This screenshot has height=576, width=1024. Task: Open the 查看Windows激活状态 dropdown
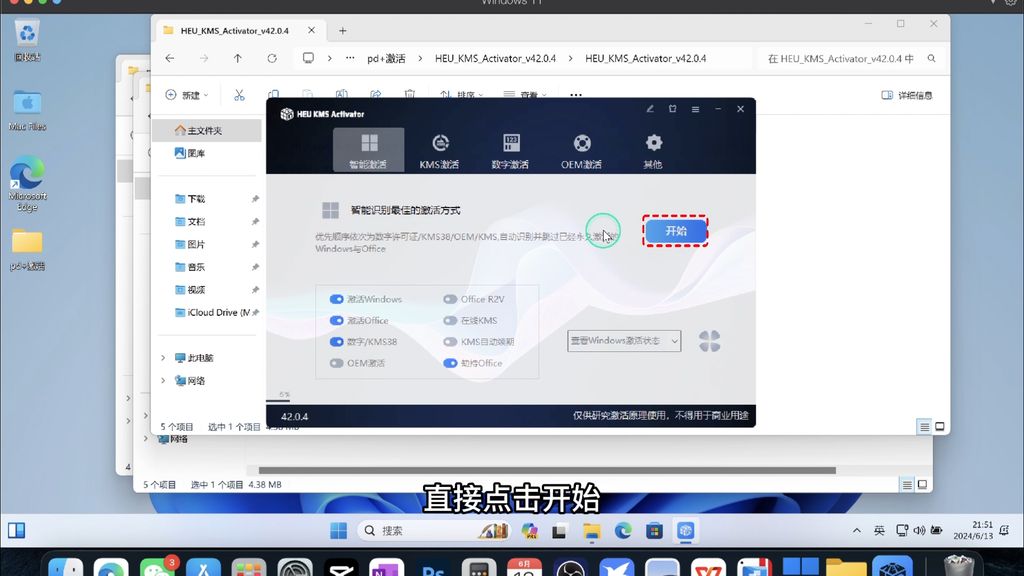[624, 341]
